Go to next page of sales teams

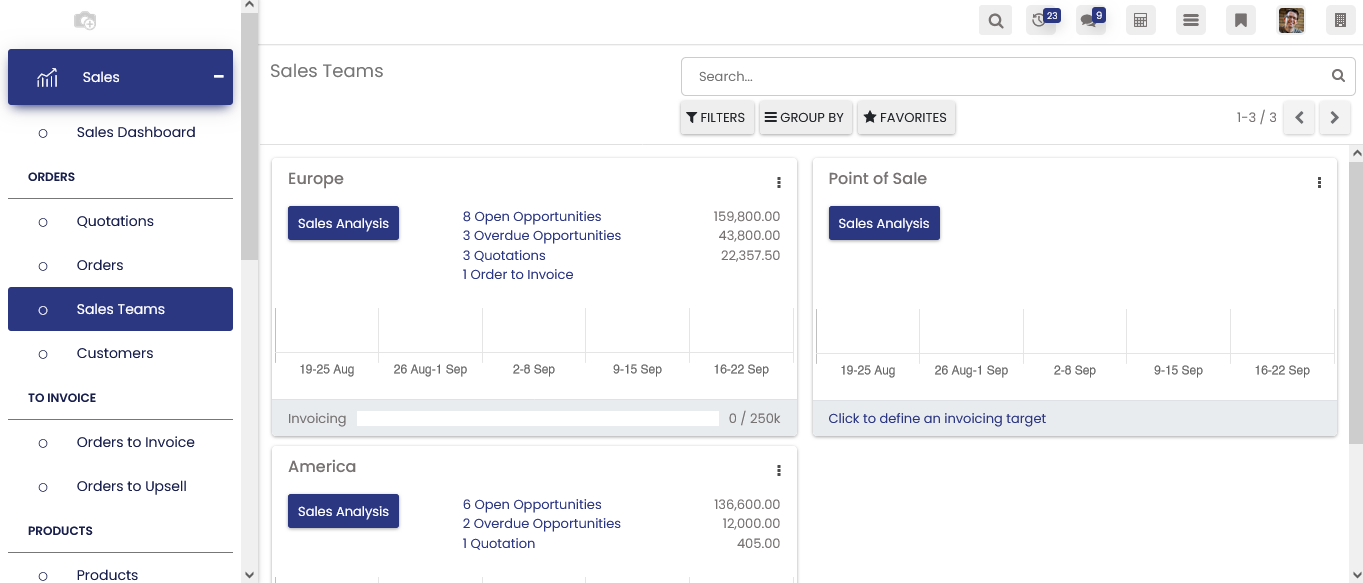[x=1334, y=117]
